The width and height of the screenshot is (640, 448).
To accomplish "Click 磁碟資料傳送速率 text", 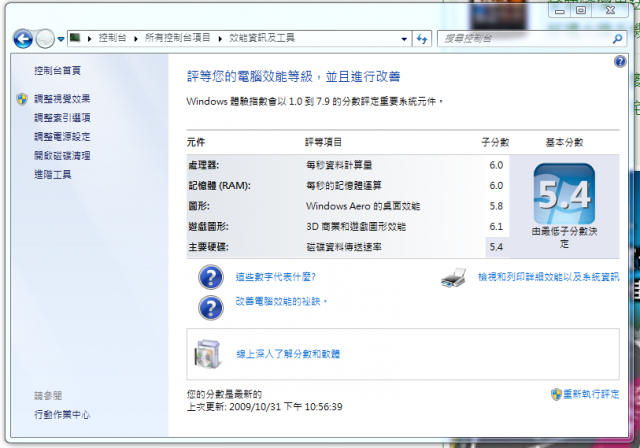I will tap(344, 247).
